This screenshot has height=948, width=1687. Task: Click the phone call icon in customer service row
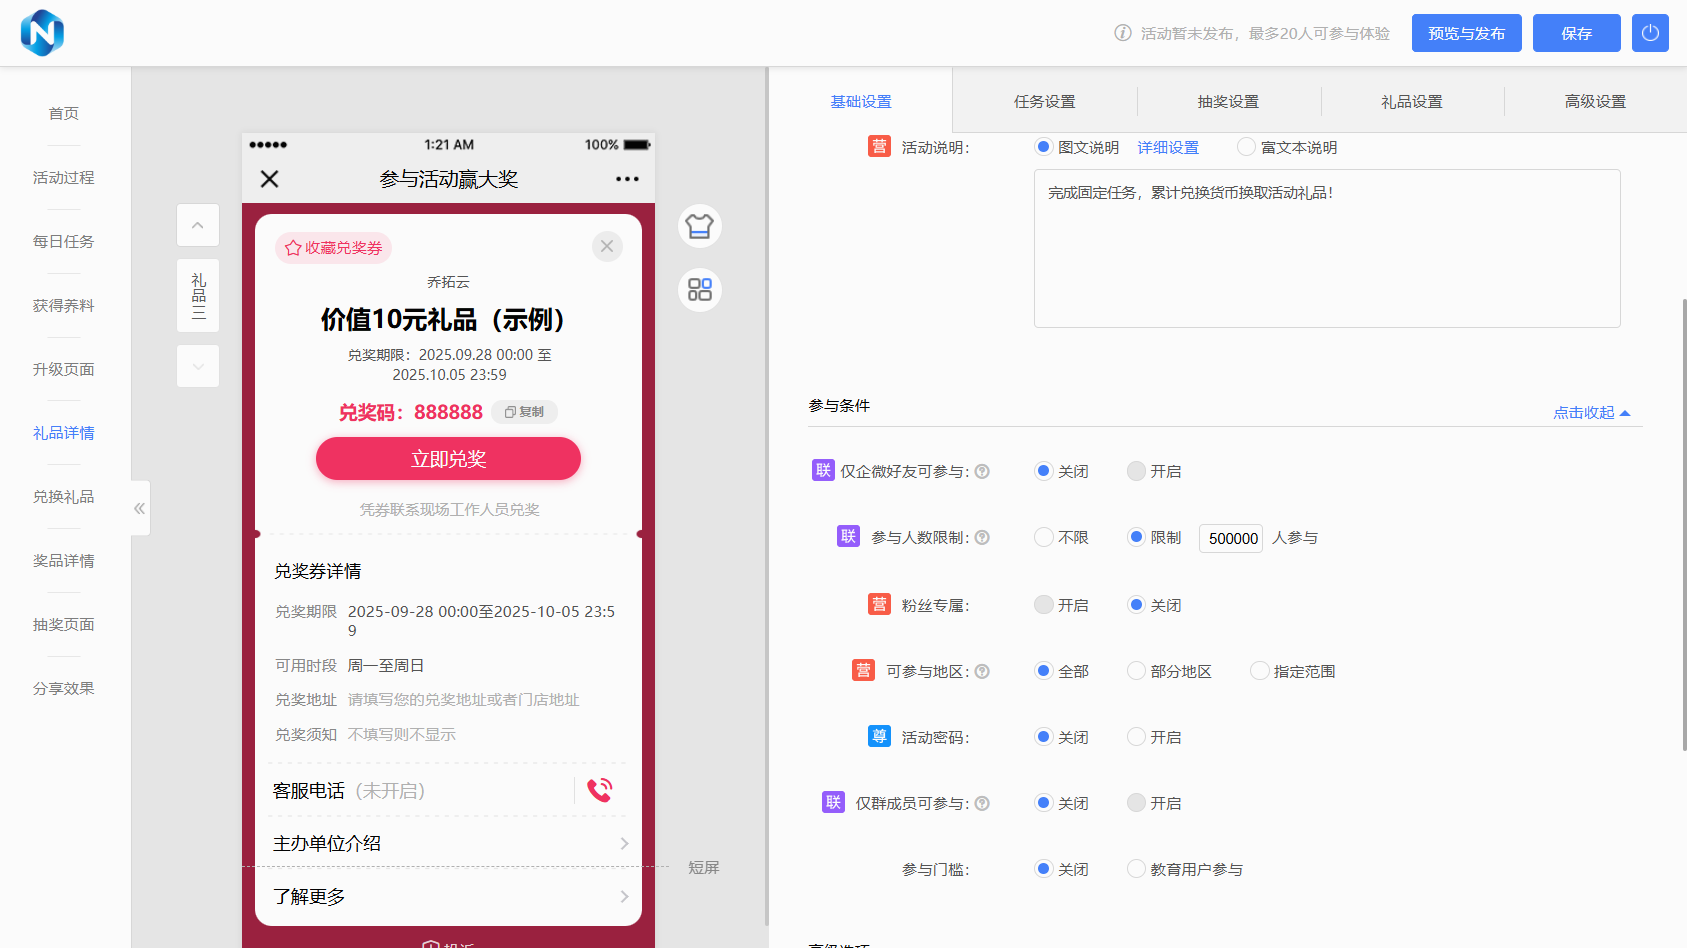(x=599, y=790)
